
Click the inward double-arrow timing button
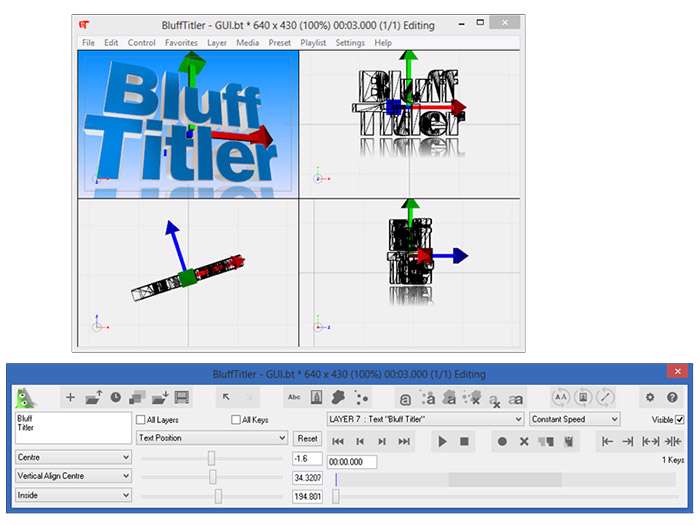point(673,442)
